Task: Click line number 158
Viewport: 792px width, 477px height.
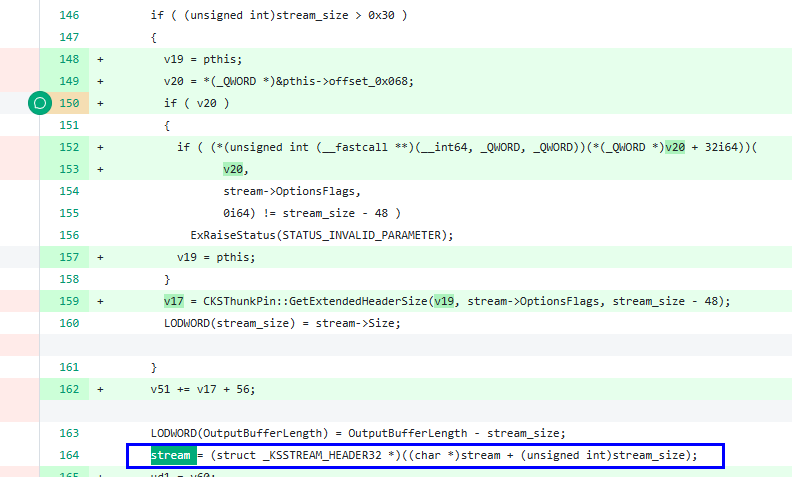Action: tap(69, 279)
